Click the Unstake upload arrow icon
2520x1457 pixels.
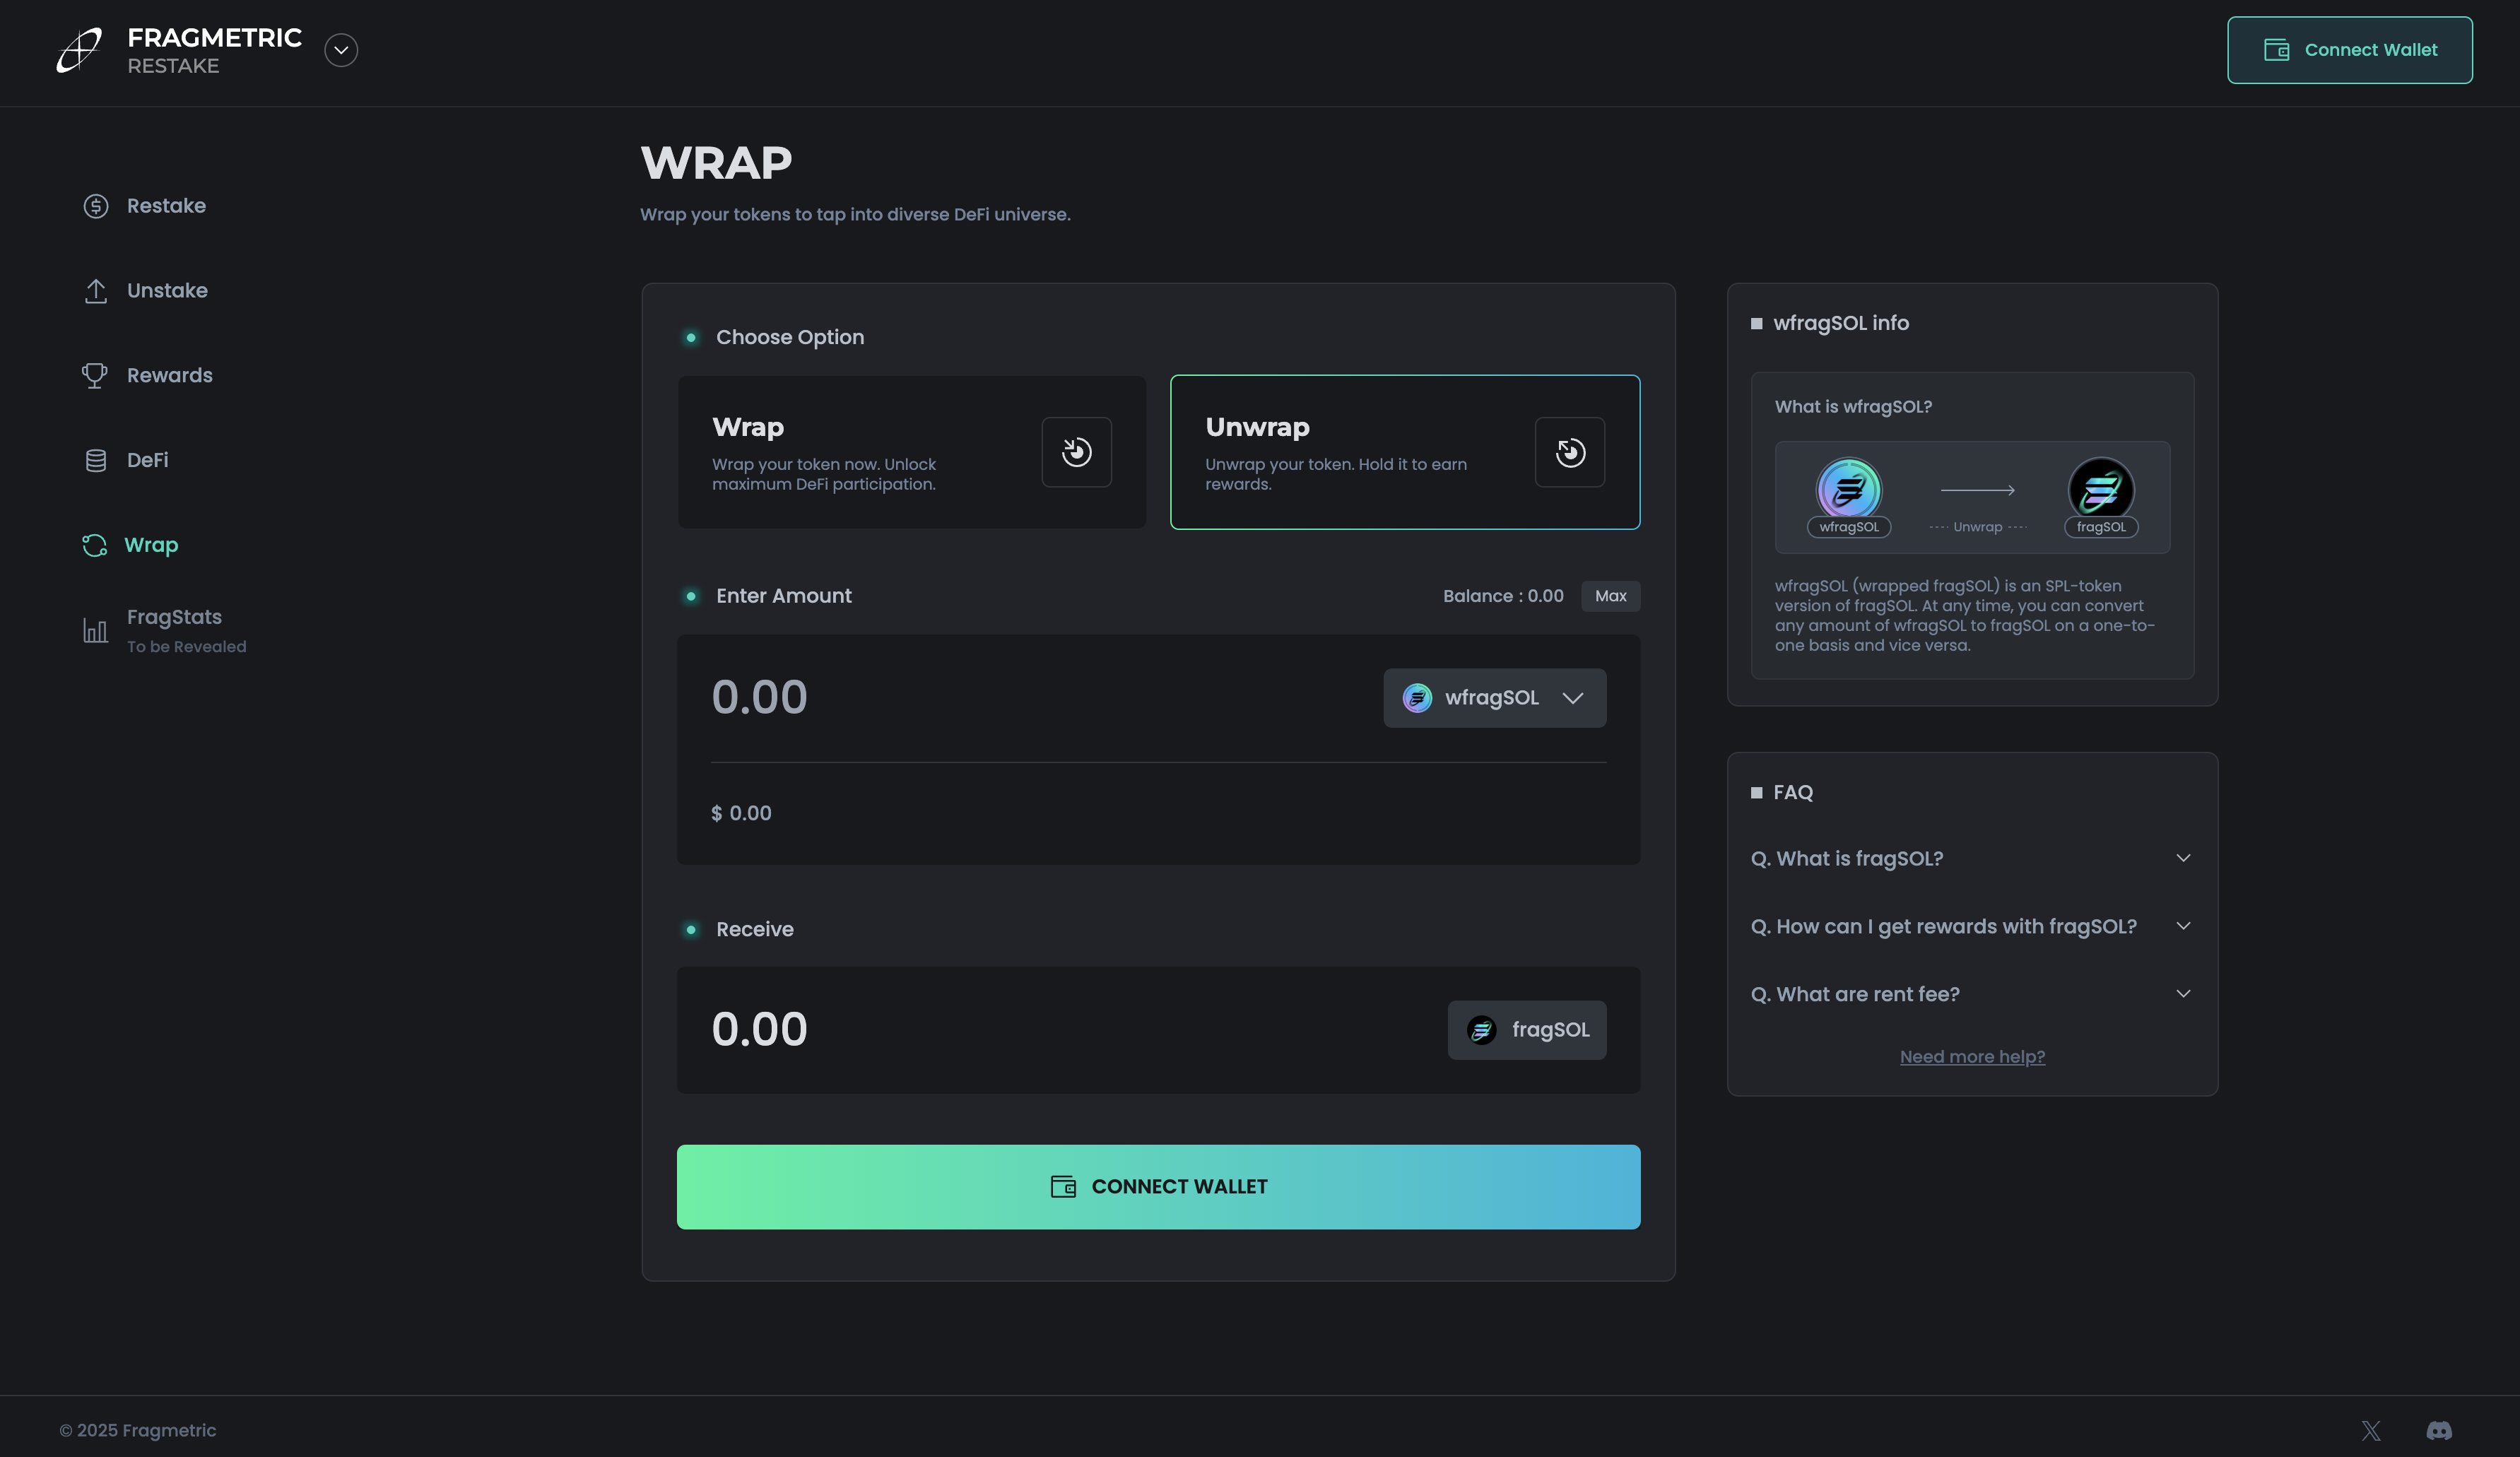tap(96, 291)
